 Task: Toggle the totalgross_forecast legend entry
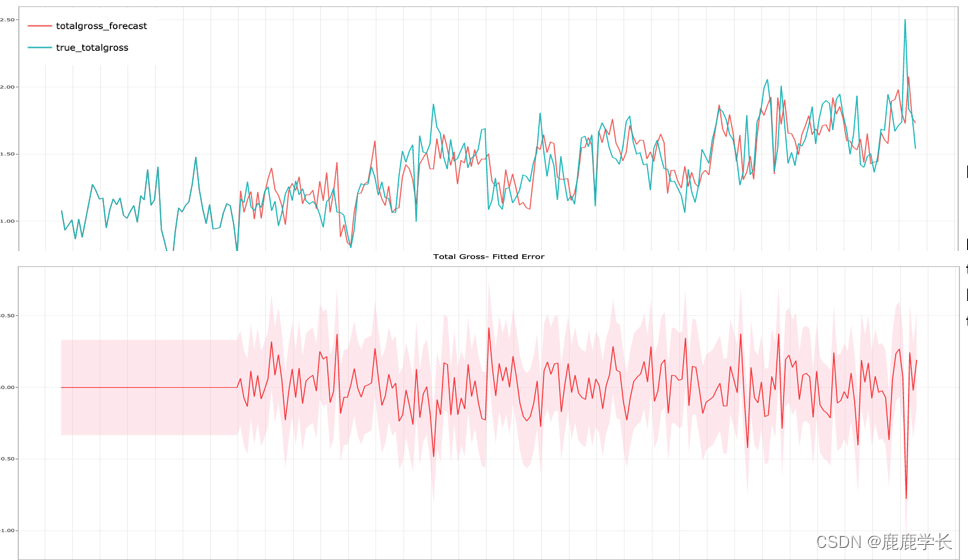88,26
